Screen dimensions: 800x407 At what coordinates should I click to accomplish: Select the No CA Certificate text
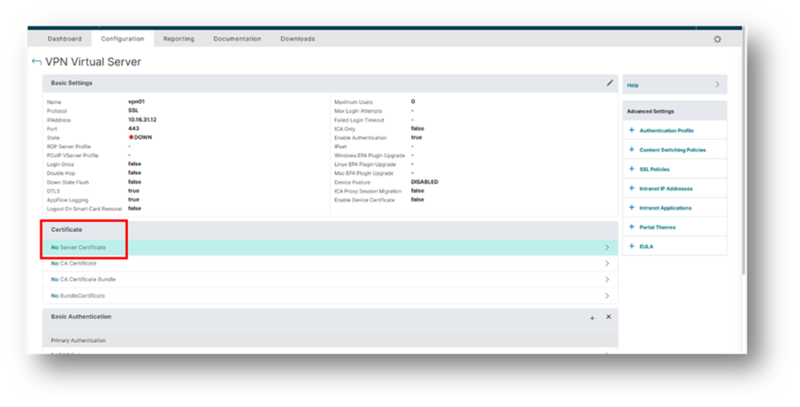[73, 264]
